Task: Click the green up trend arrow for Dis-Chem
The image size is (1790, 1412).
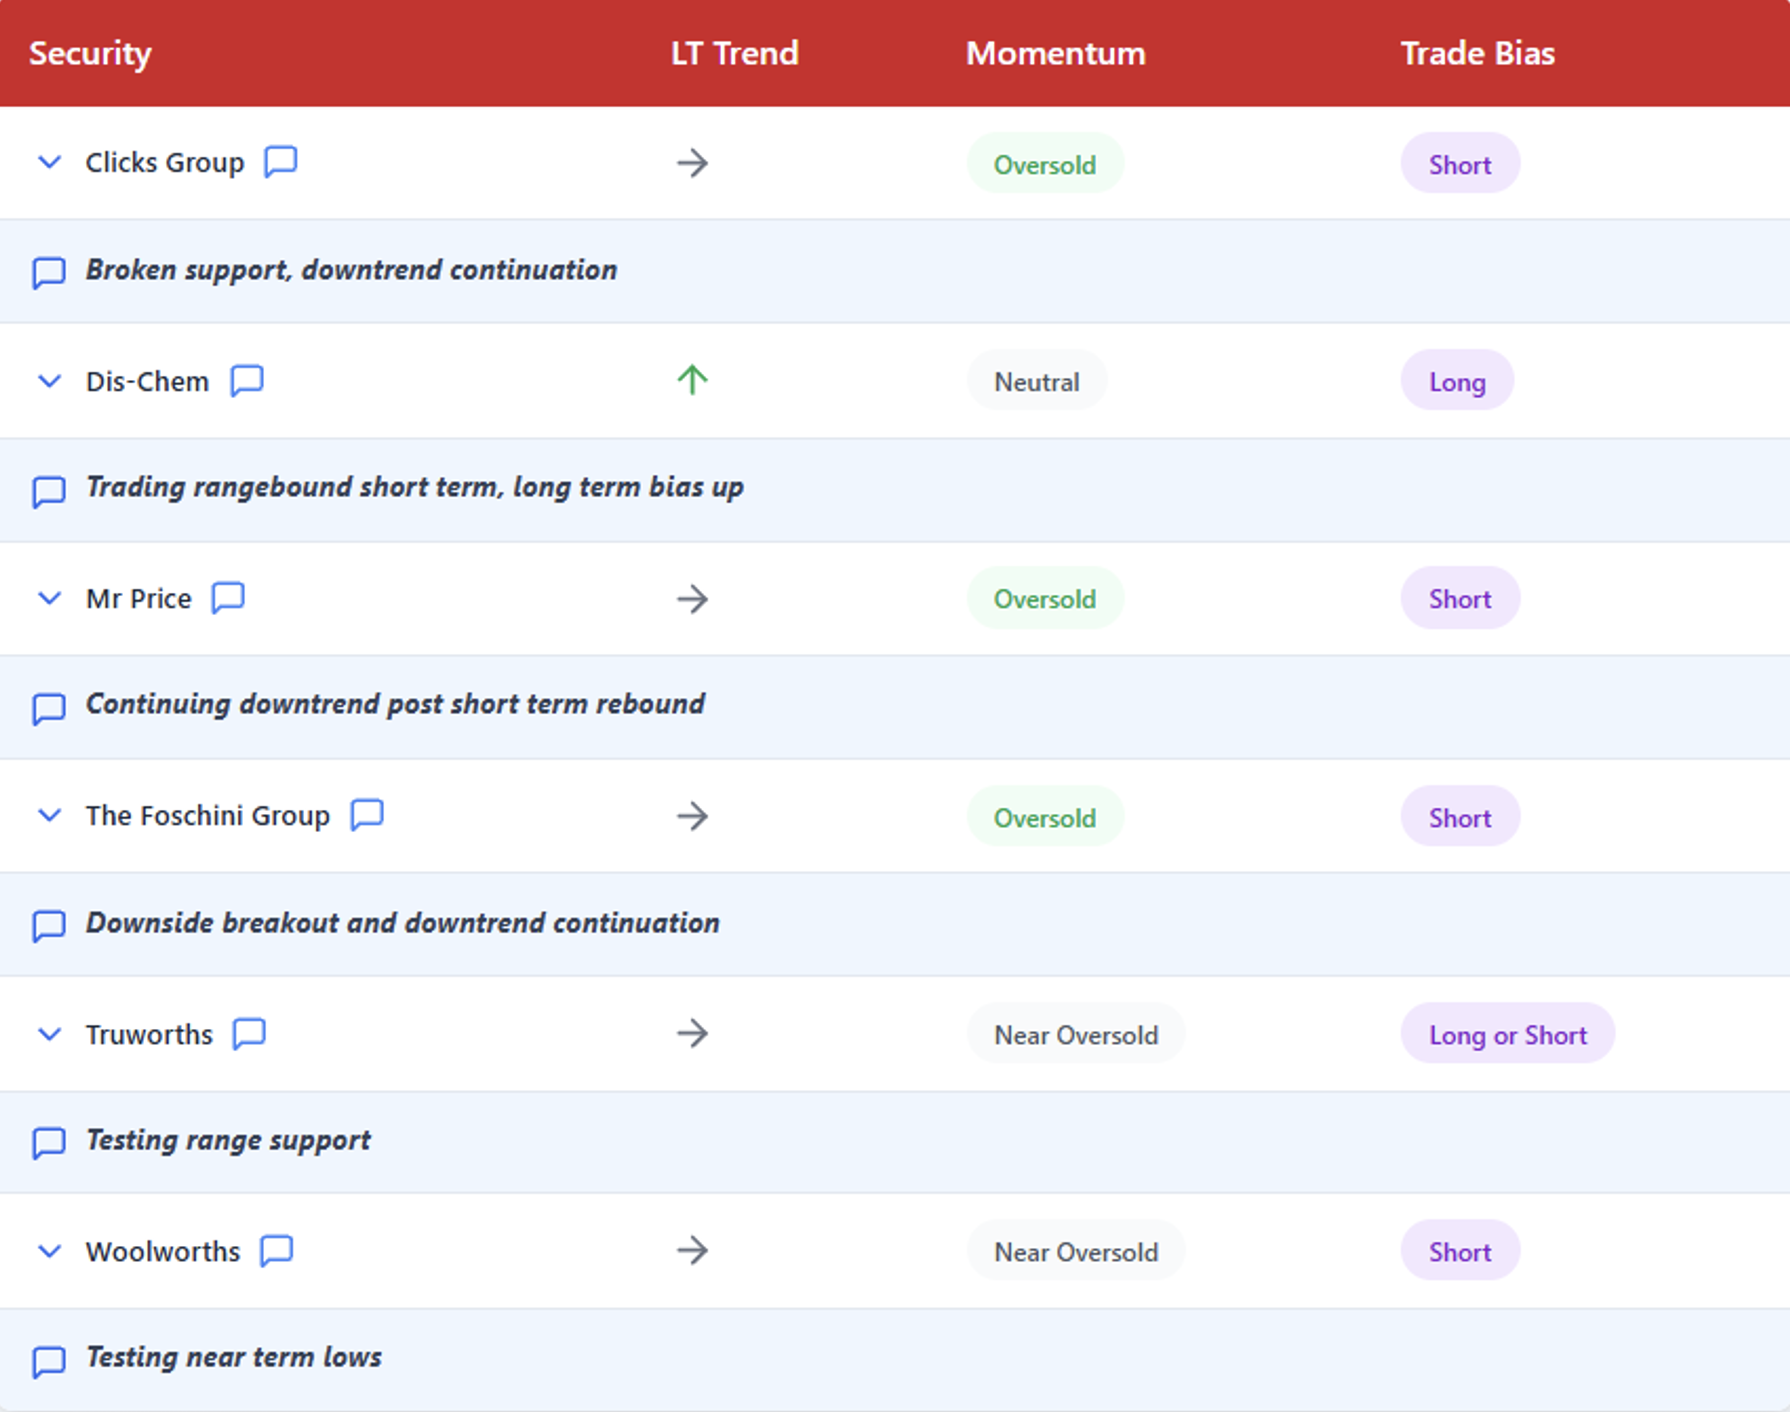Action: [x=692, y=379]
